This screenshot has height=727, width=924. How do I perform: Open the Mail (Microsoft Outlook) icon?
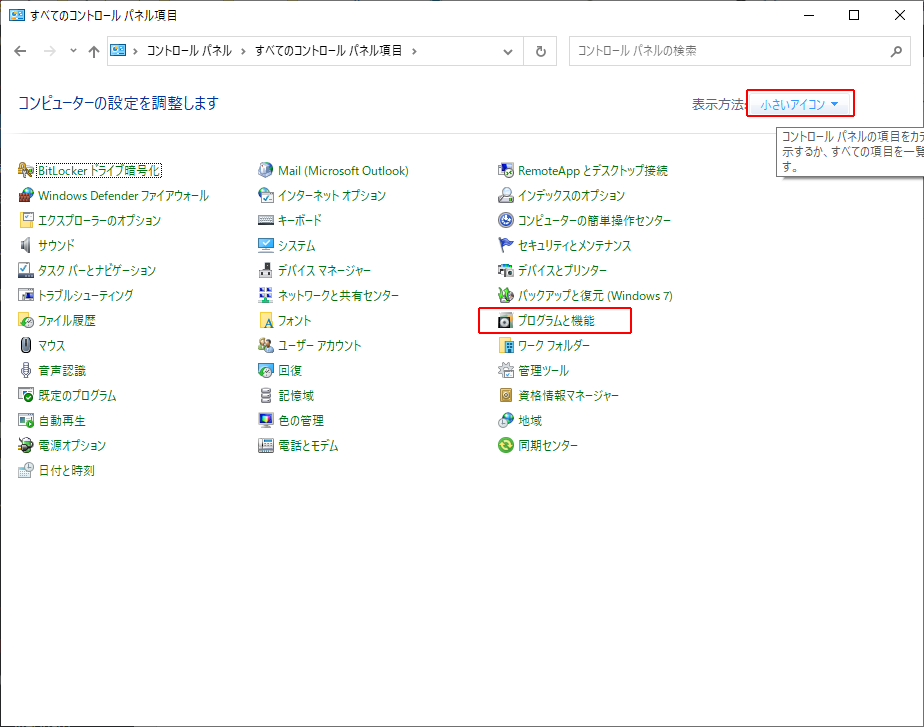coord(266,171)
